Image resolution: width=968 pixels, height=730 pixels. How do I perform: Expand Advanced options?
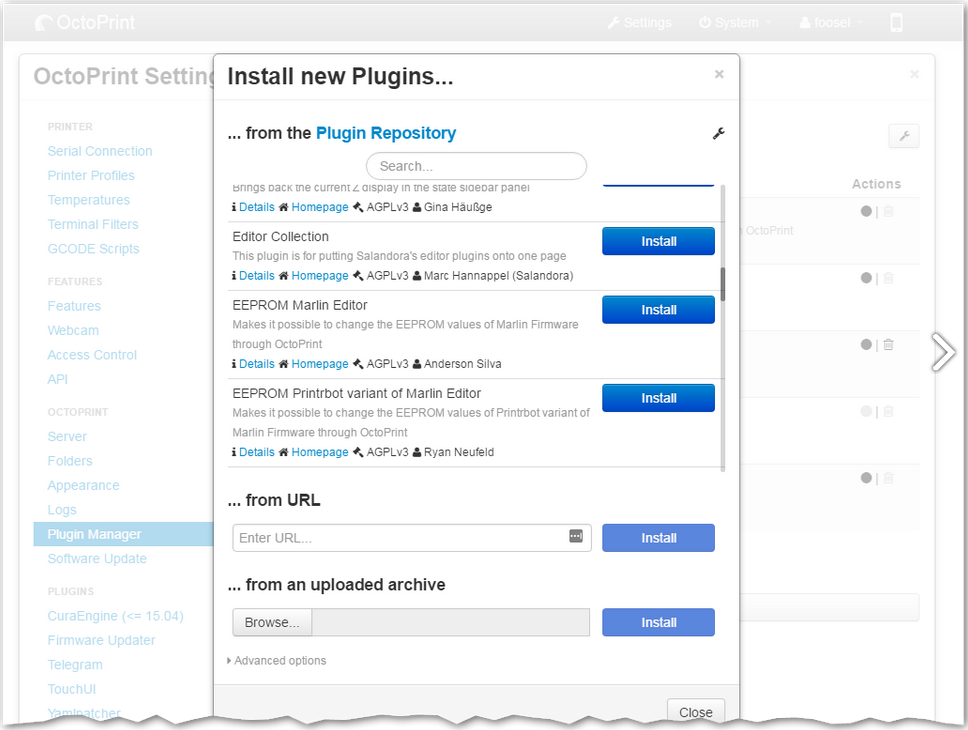[278, 661]
